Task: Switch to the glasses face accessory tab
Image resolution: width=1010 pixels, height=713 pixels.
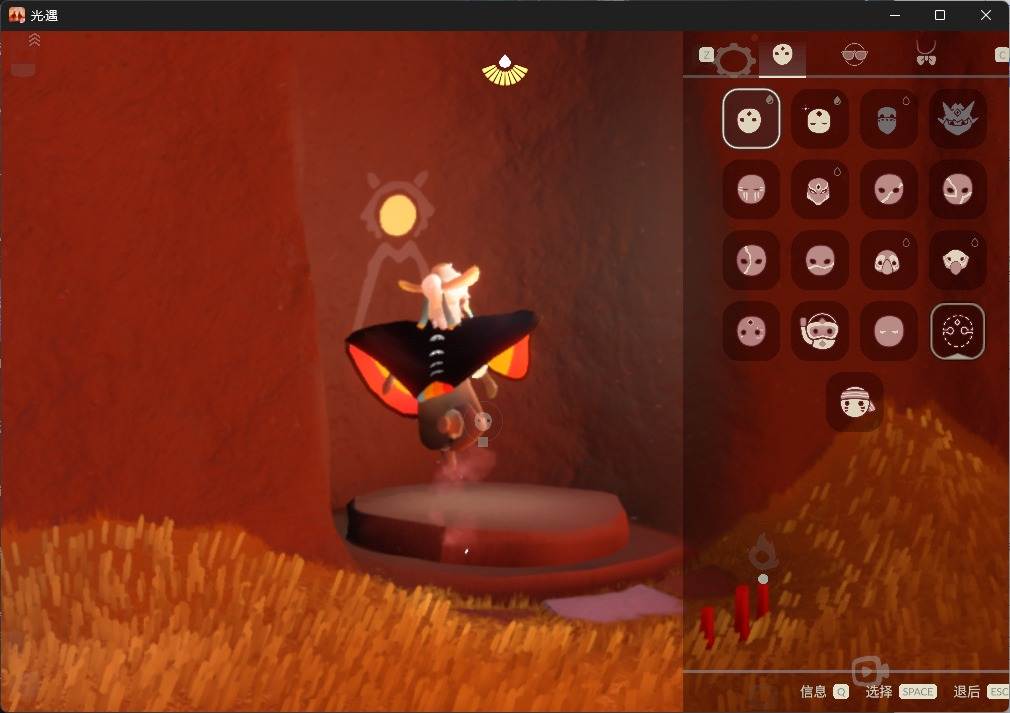Action: click(854, 55)
